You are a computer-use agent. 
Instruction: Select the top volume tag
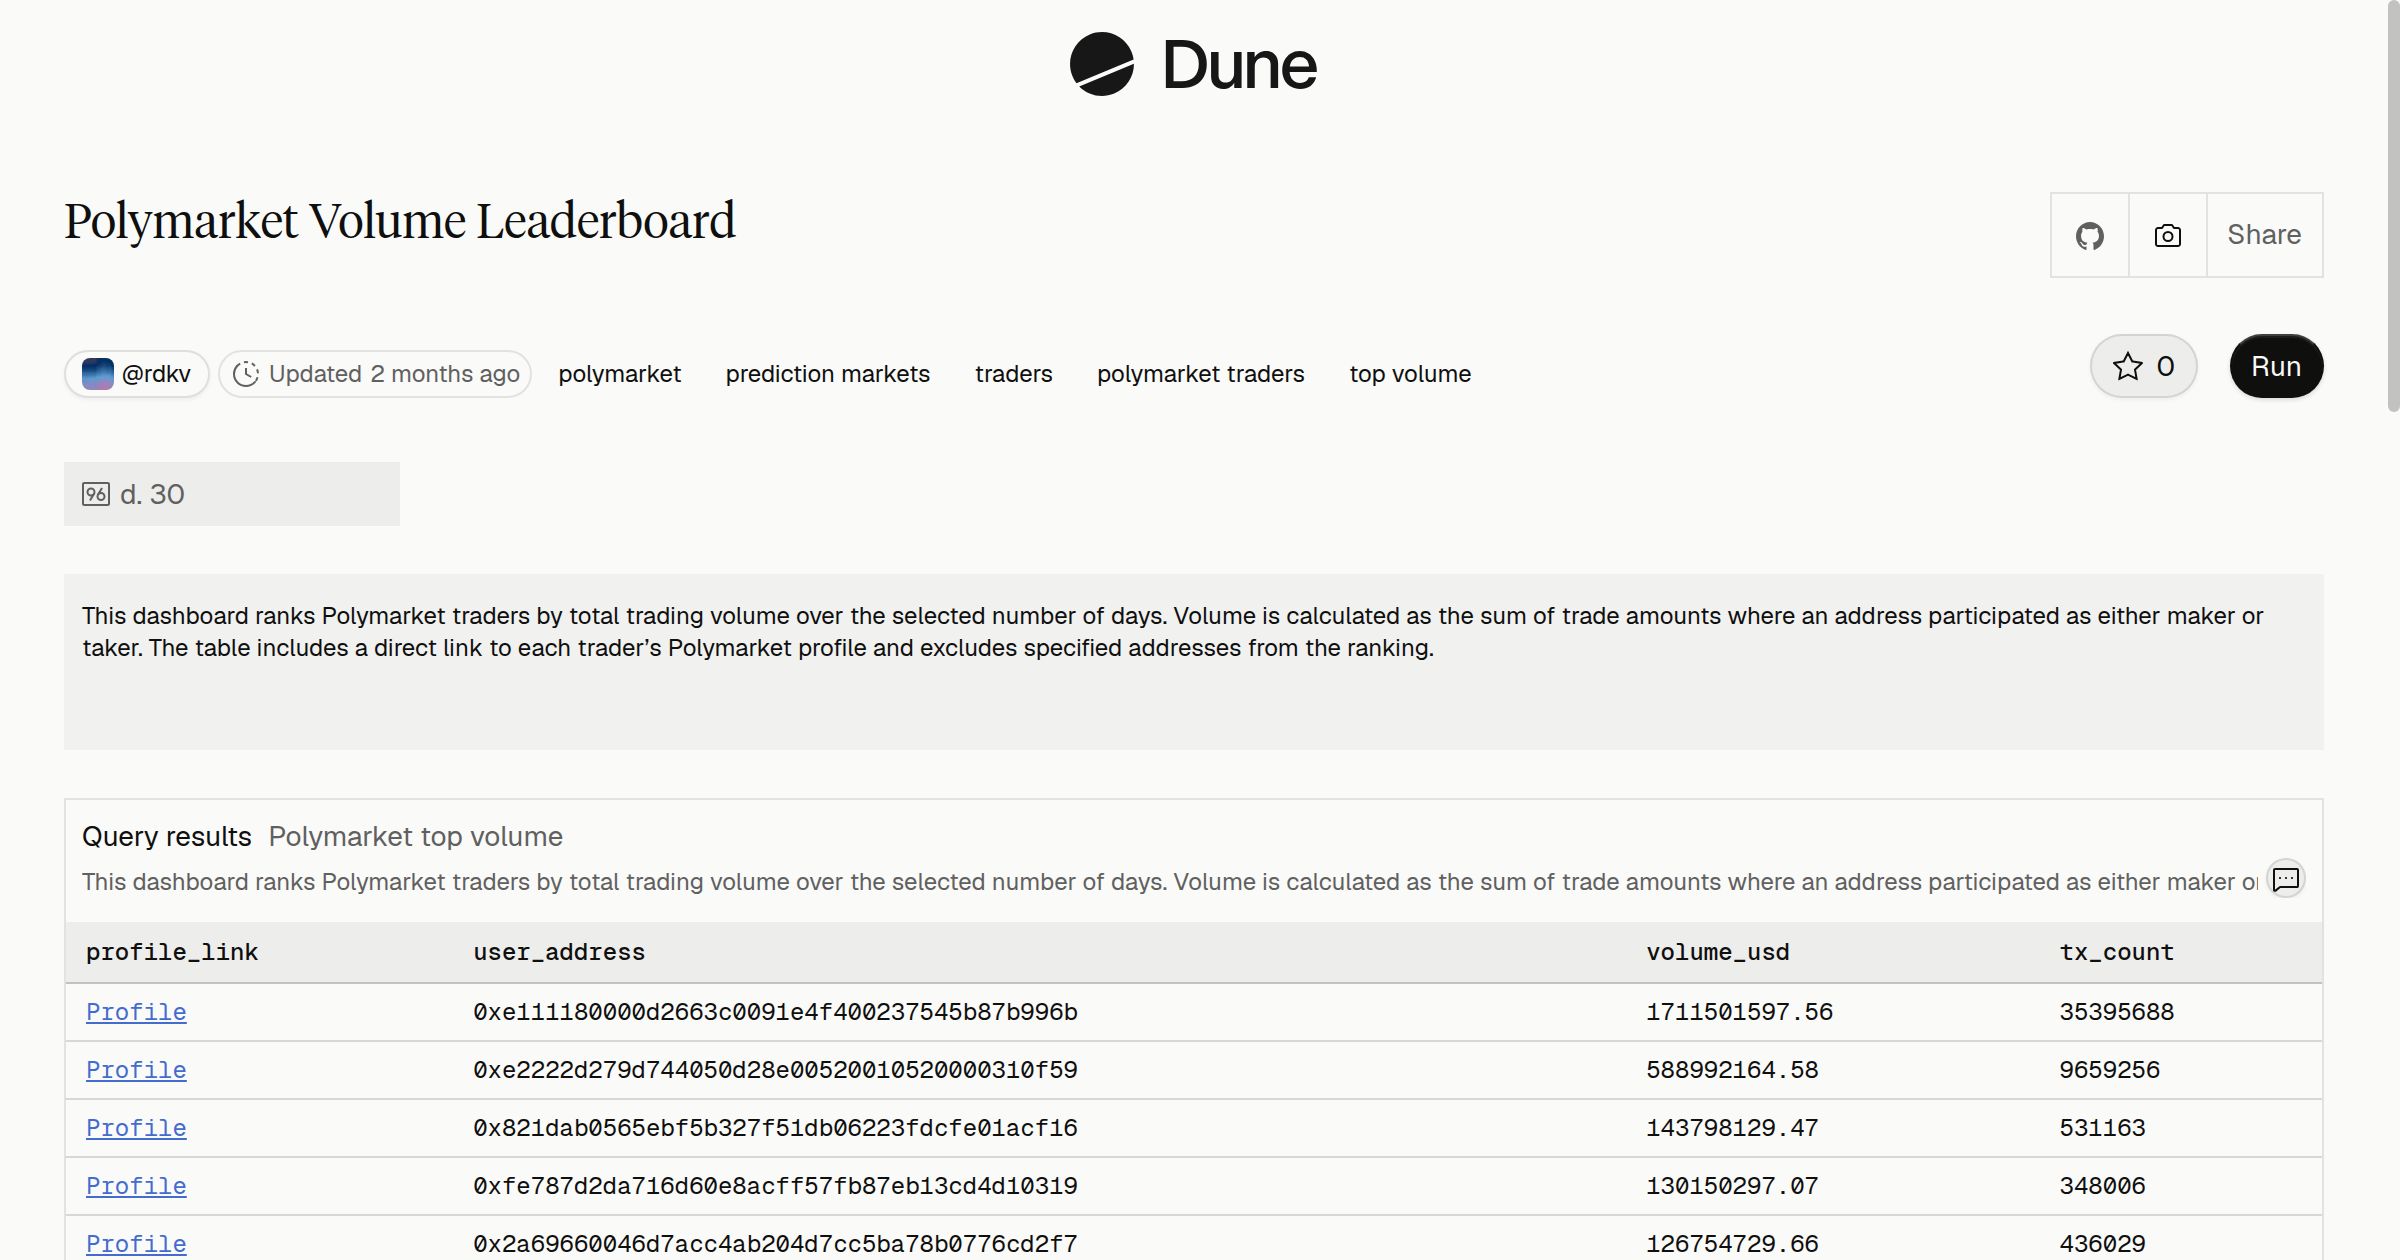point(1410,374)
